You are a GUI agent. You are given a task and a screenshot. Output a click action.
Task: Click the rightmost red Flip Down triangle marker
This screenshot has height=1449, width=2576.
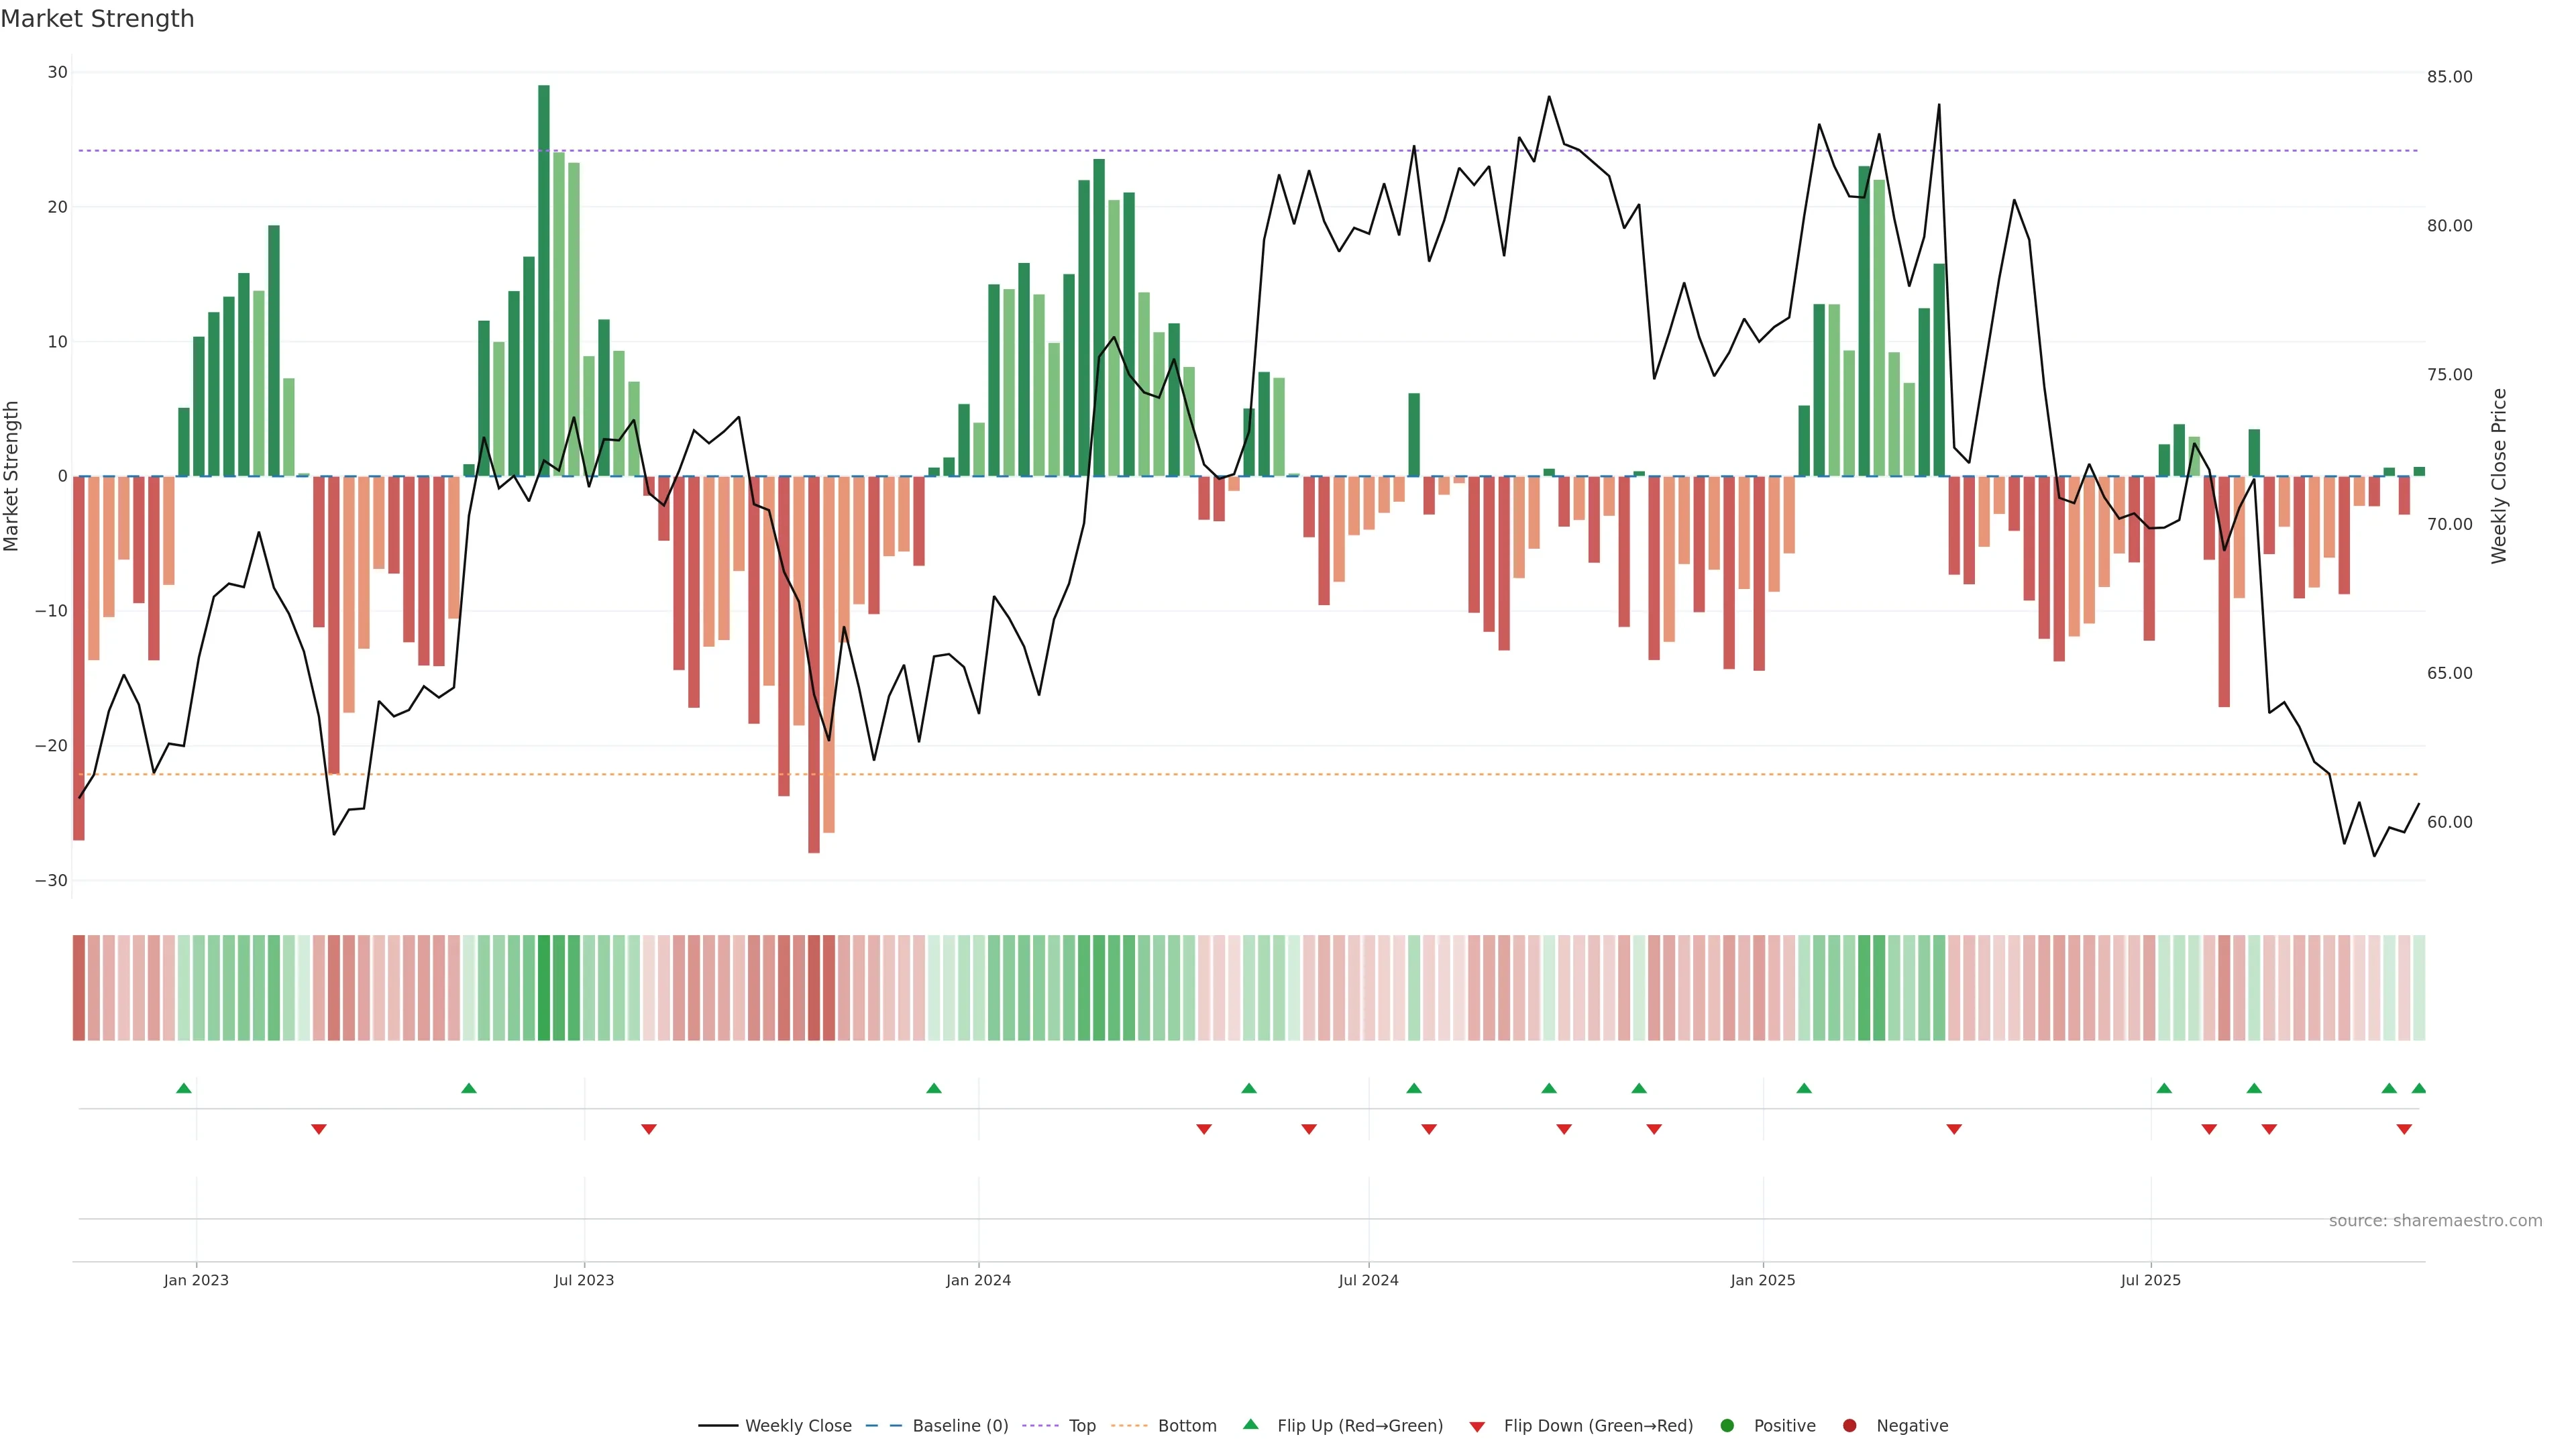click(x=2403, y=1129)
